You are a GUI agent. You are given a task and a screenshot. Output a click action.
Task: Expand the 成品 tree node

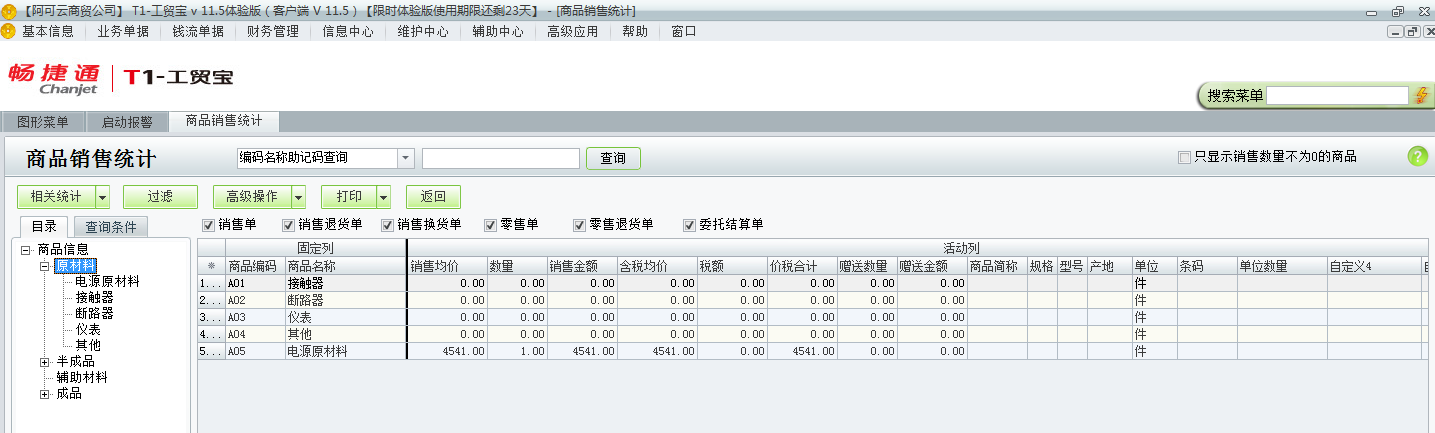(44, 394)
